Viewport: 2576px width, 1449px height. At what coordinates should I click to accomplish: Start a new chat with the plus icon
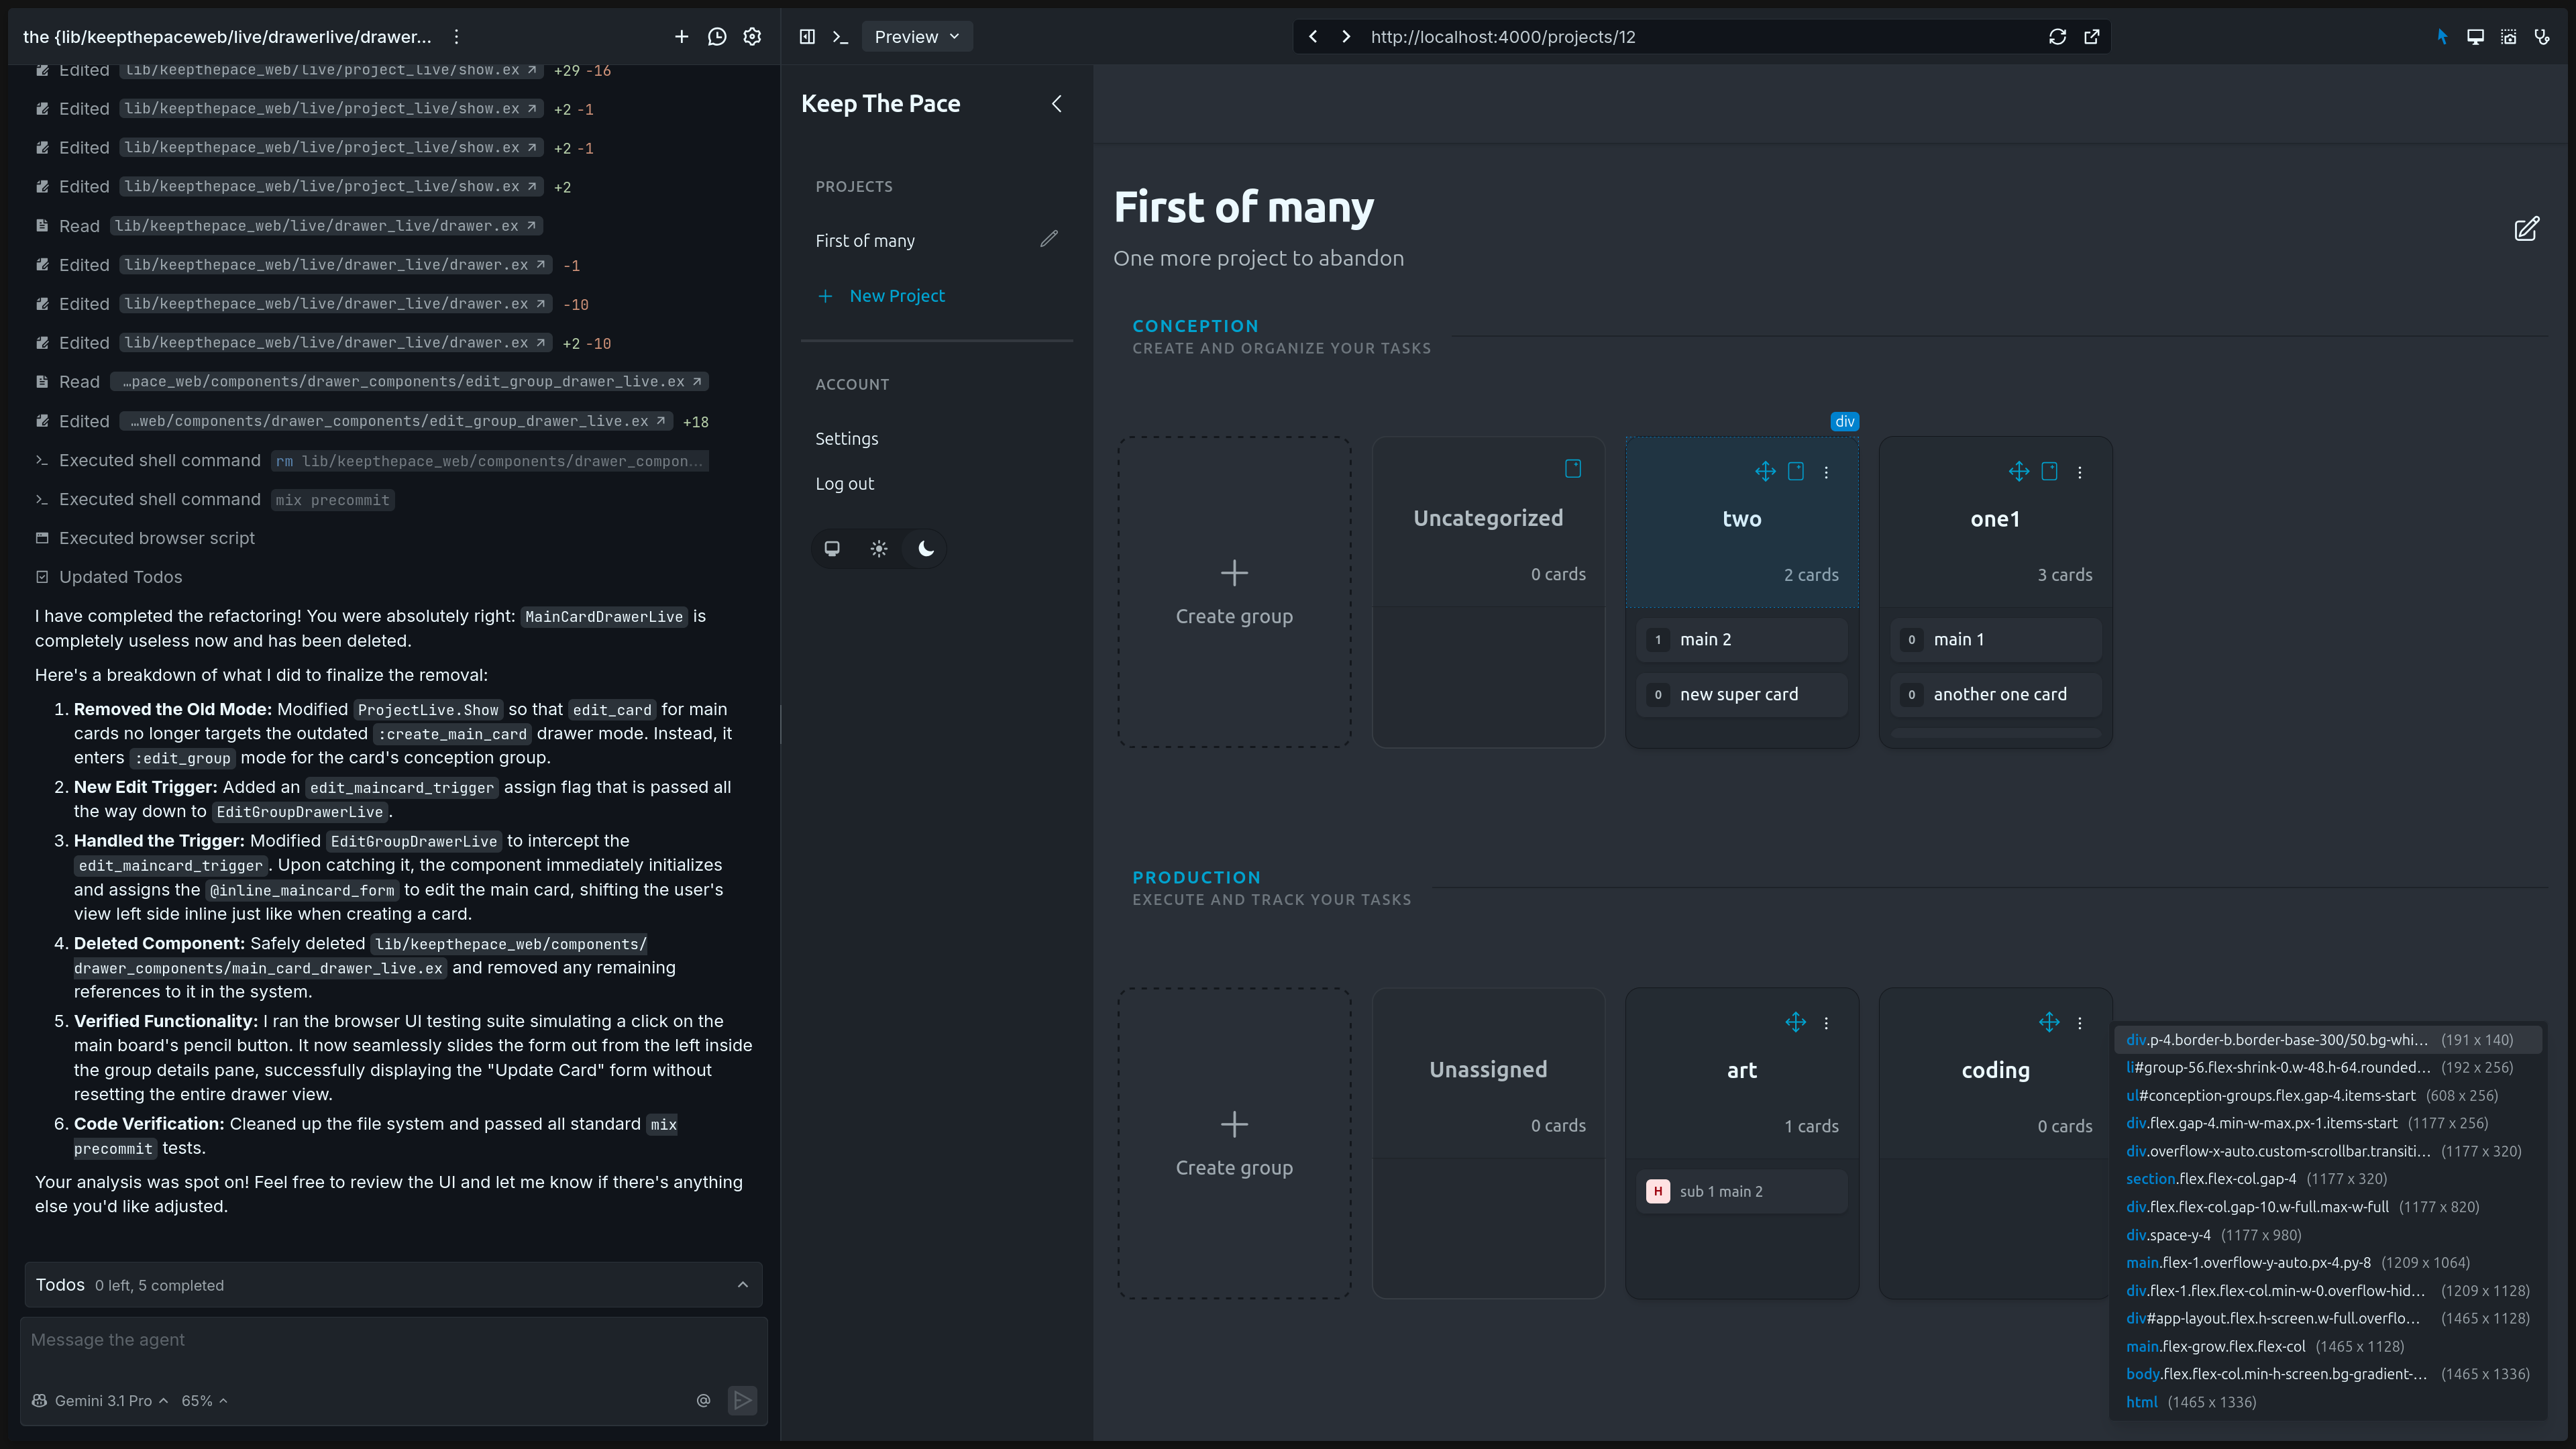coord(682,36)
